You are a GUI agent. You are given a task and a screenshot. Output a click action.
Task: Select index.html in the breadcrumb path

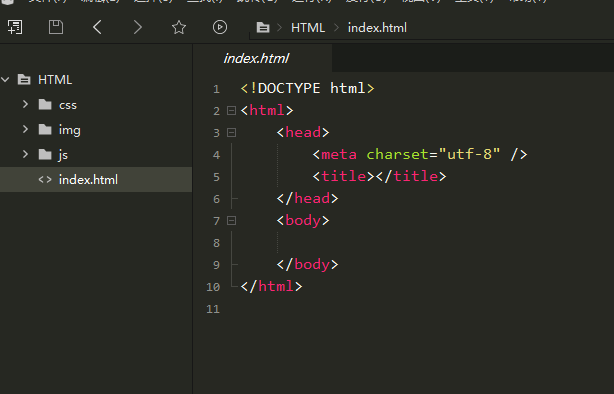click(x=377, y=28)
